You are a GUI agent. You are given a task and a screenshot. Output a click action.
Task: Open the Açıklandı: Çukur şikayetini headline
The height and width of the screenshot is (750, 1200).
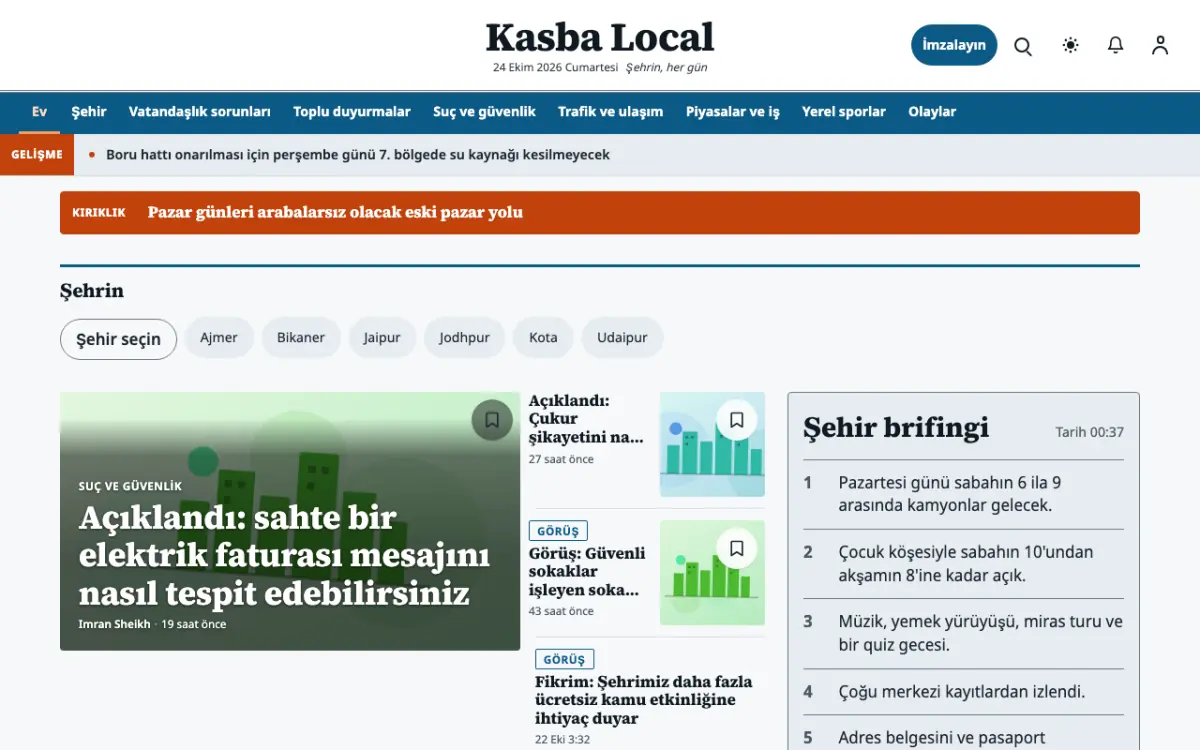587,419
